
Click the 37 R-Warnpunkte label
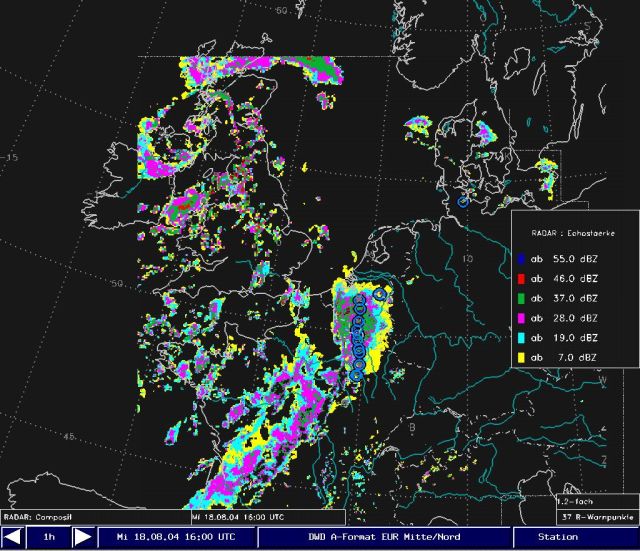pyautogui.click(x=596, y=517)
